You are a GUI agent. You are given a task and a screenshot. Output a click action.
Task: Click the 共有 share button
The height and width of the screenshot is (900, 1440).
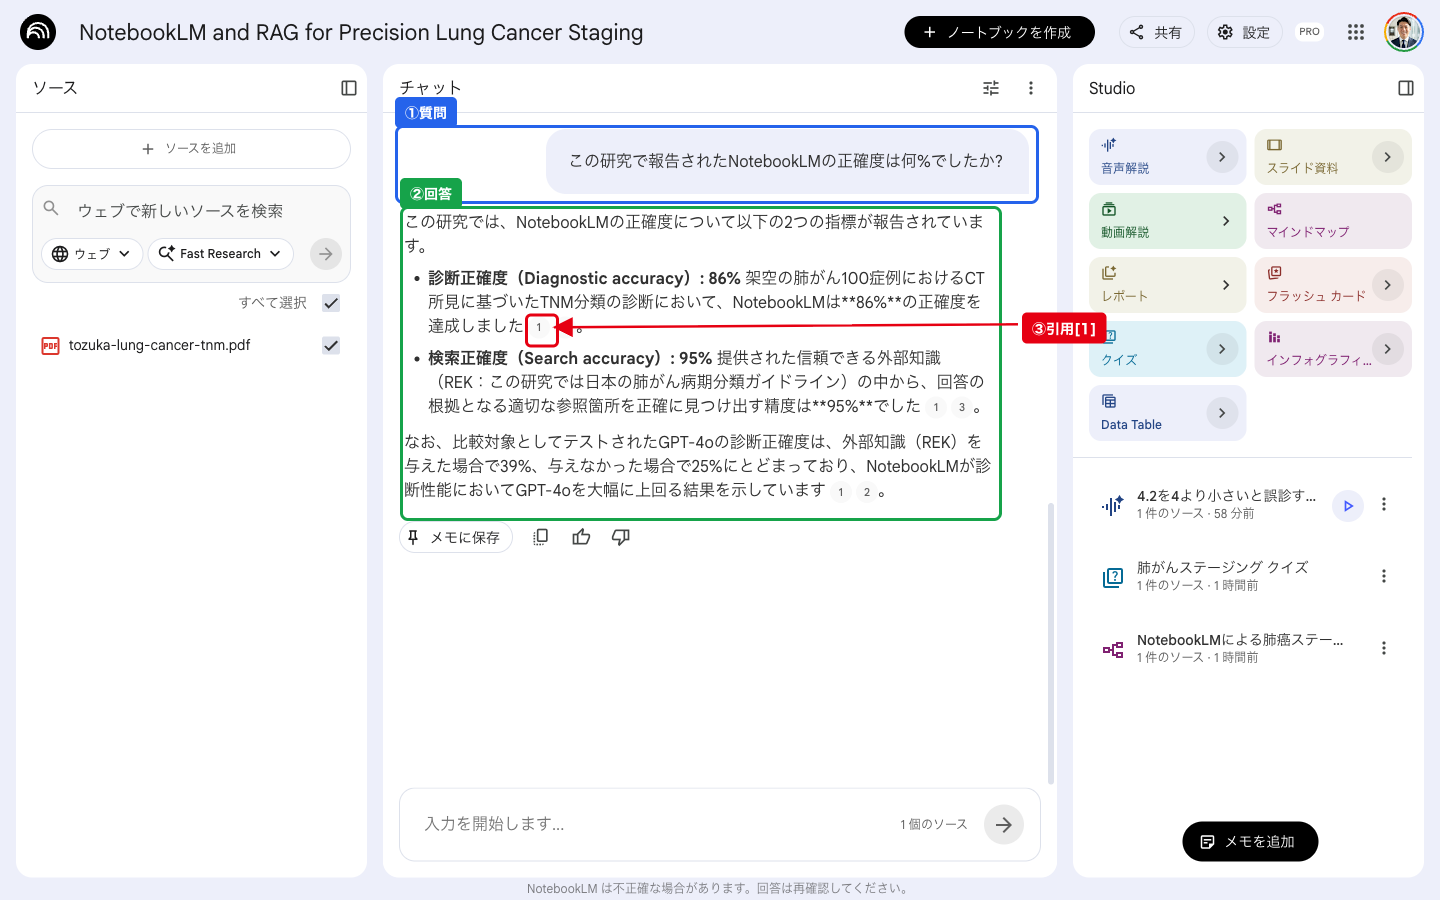coord(1156,32)
